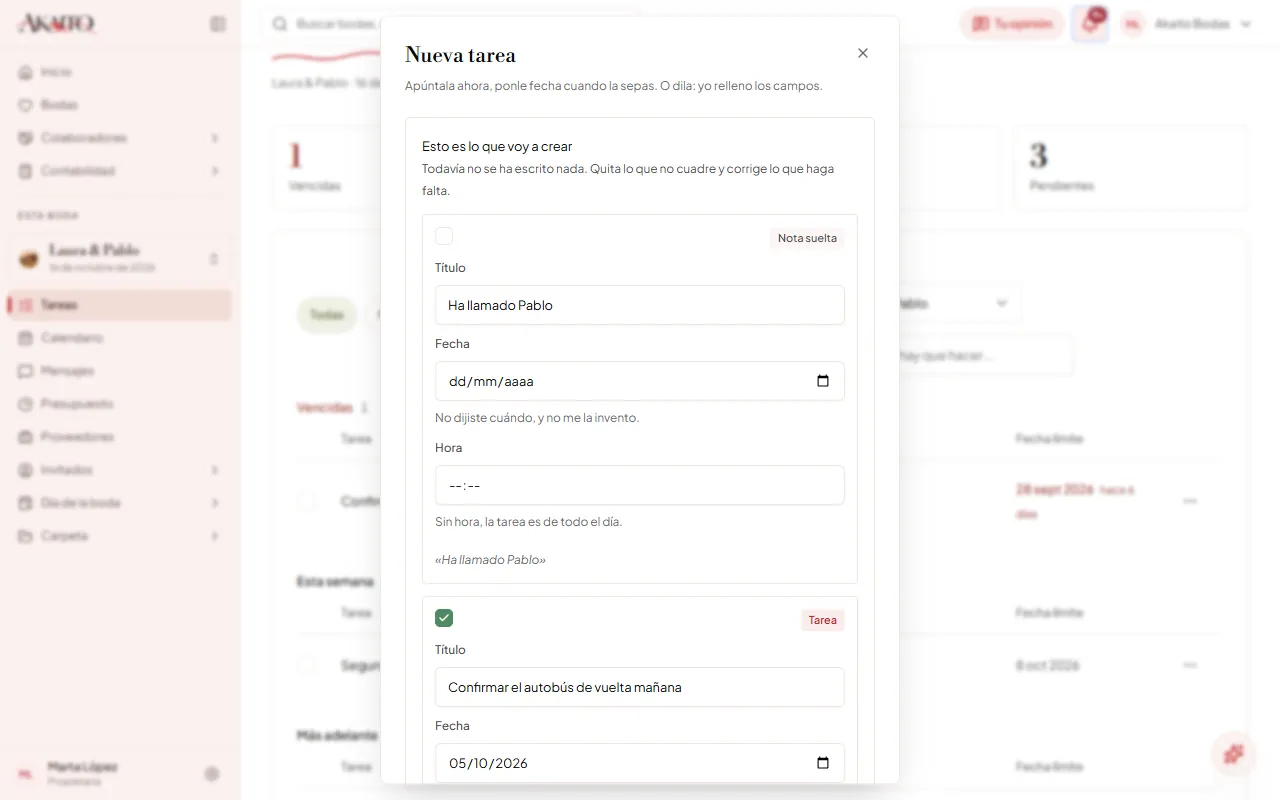This screenshot has height=800, width=1280.
Task: Click the Akatto logo
Action: (x=57, y=24)
